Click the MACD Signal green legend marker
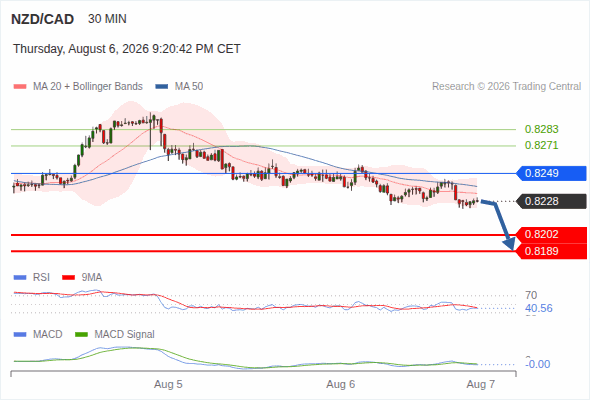 click(x=82, y=335)
